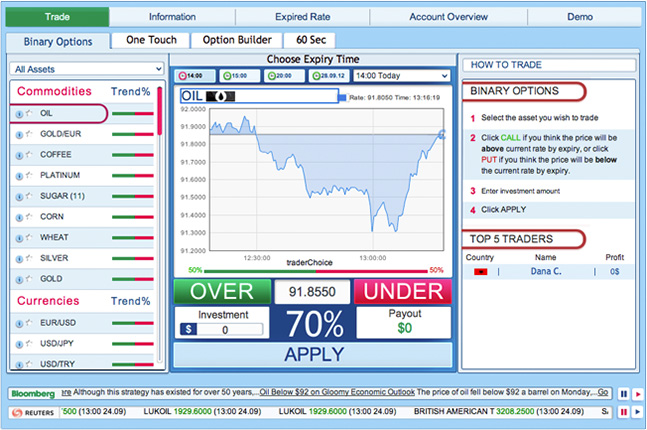647x430 pixels.
Task: Select GOLD/EUR in the commodities list
Action: (60, 134)
